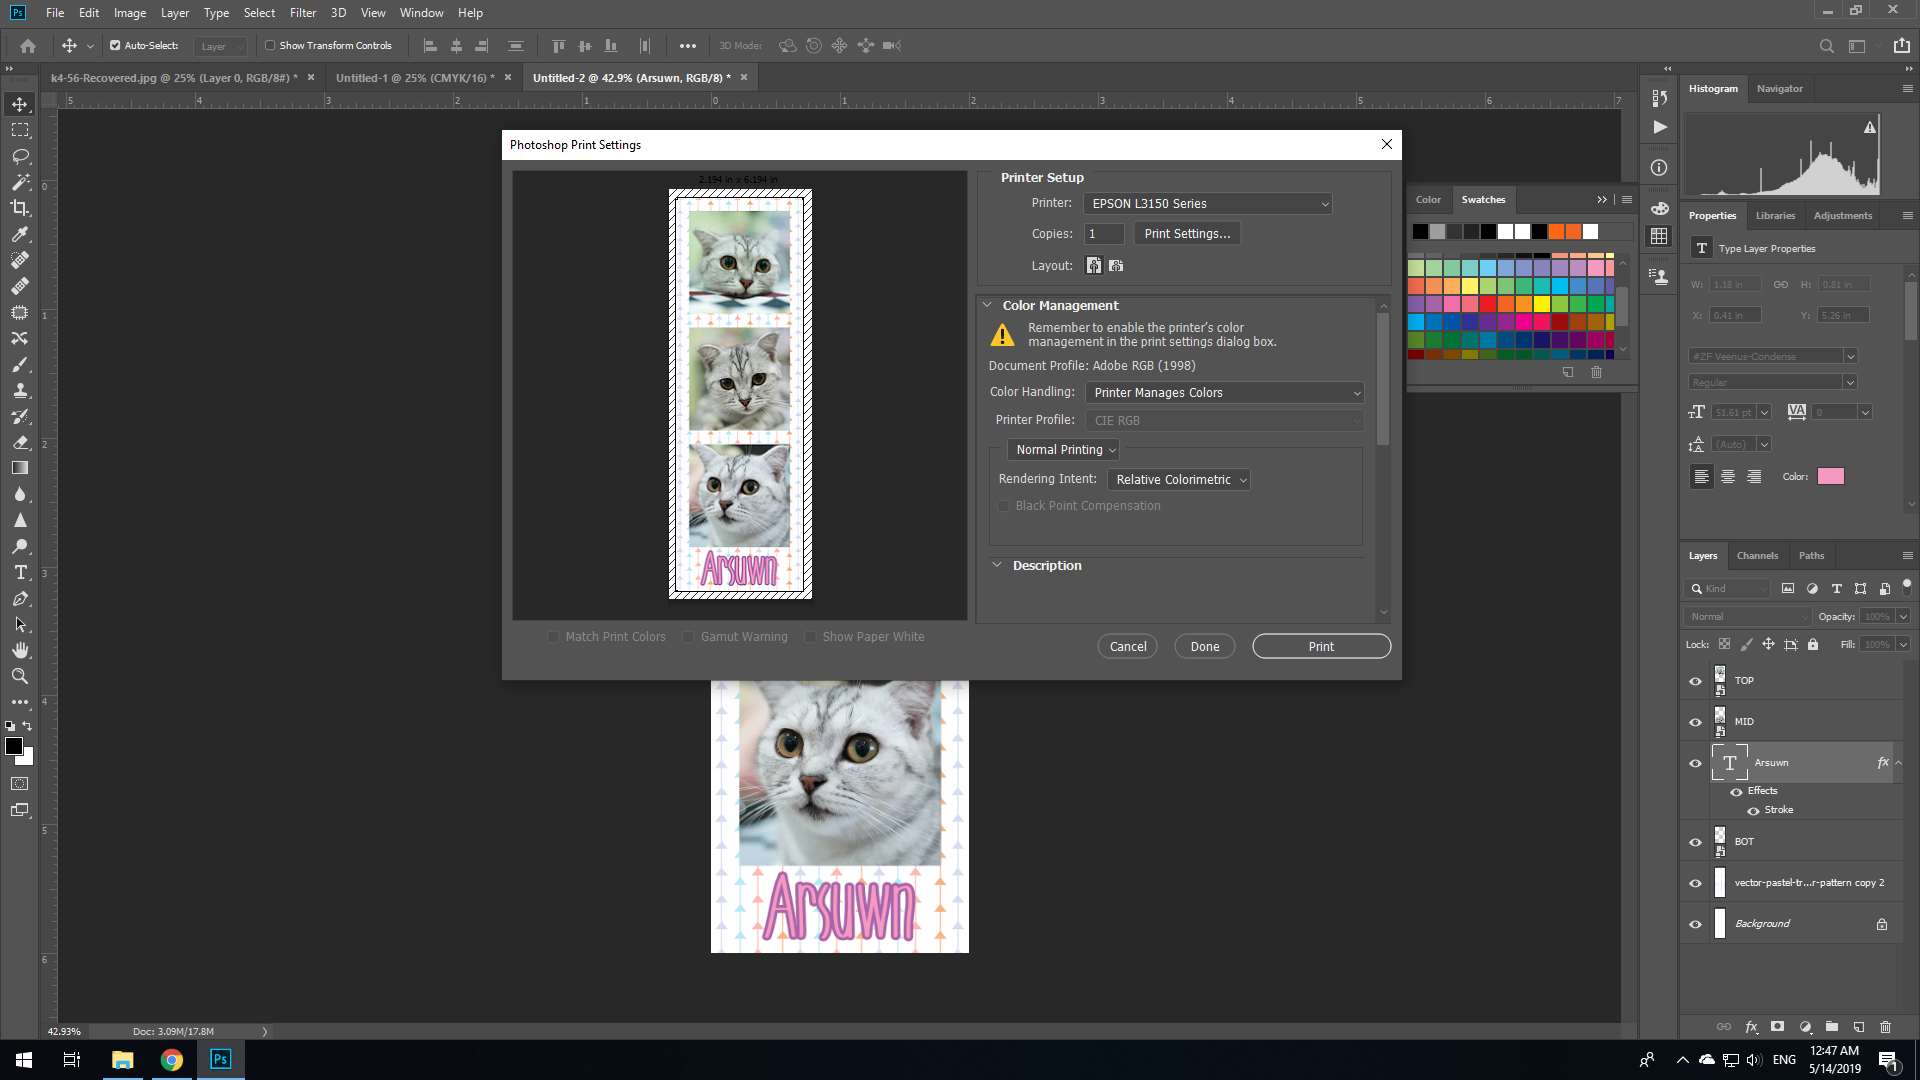Pick the orange swatch in Swatches top row

(1557, 232)
